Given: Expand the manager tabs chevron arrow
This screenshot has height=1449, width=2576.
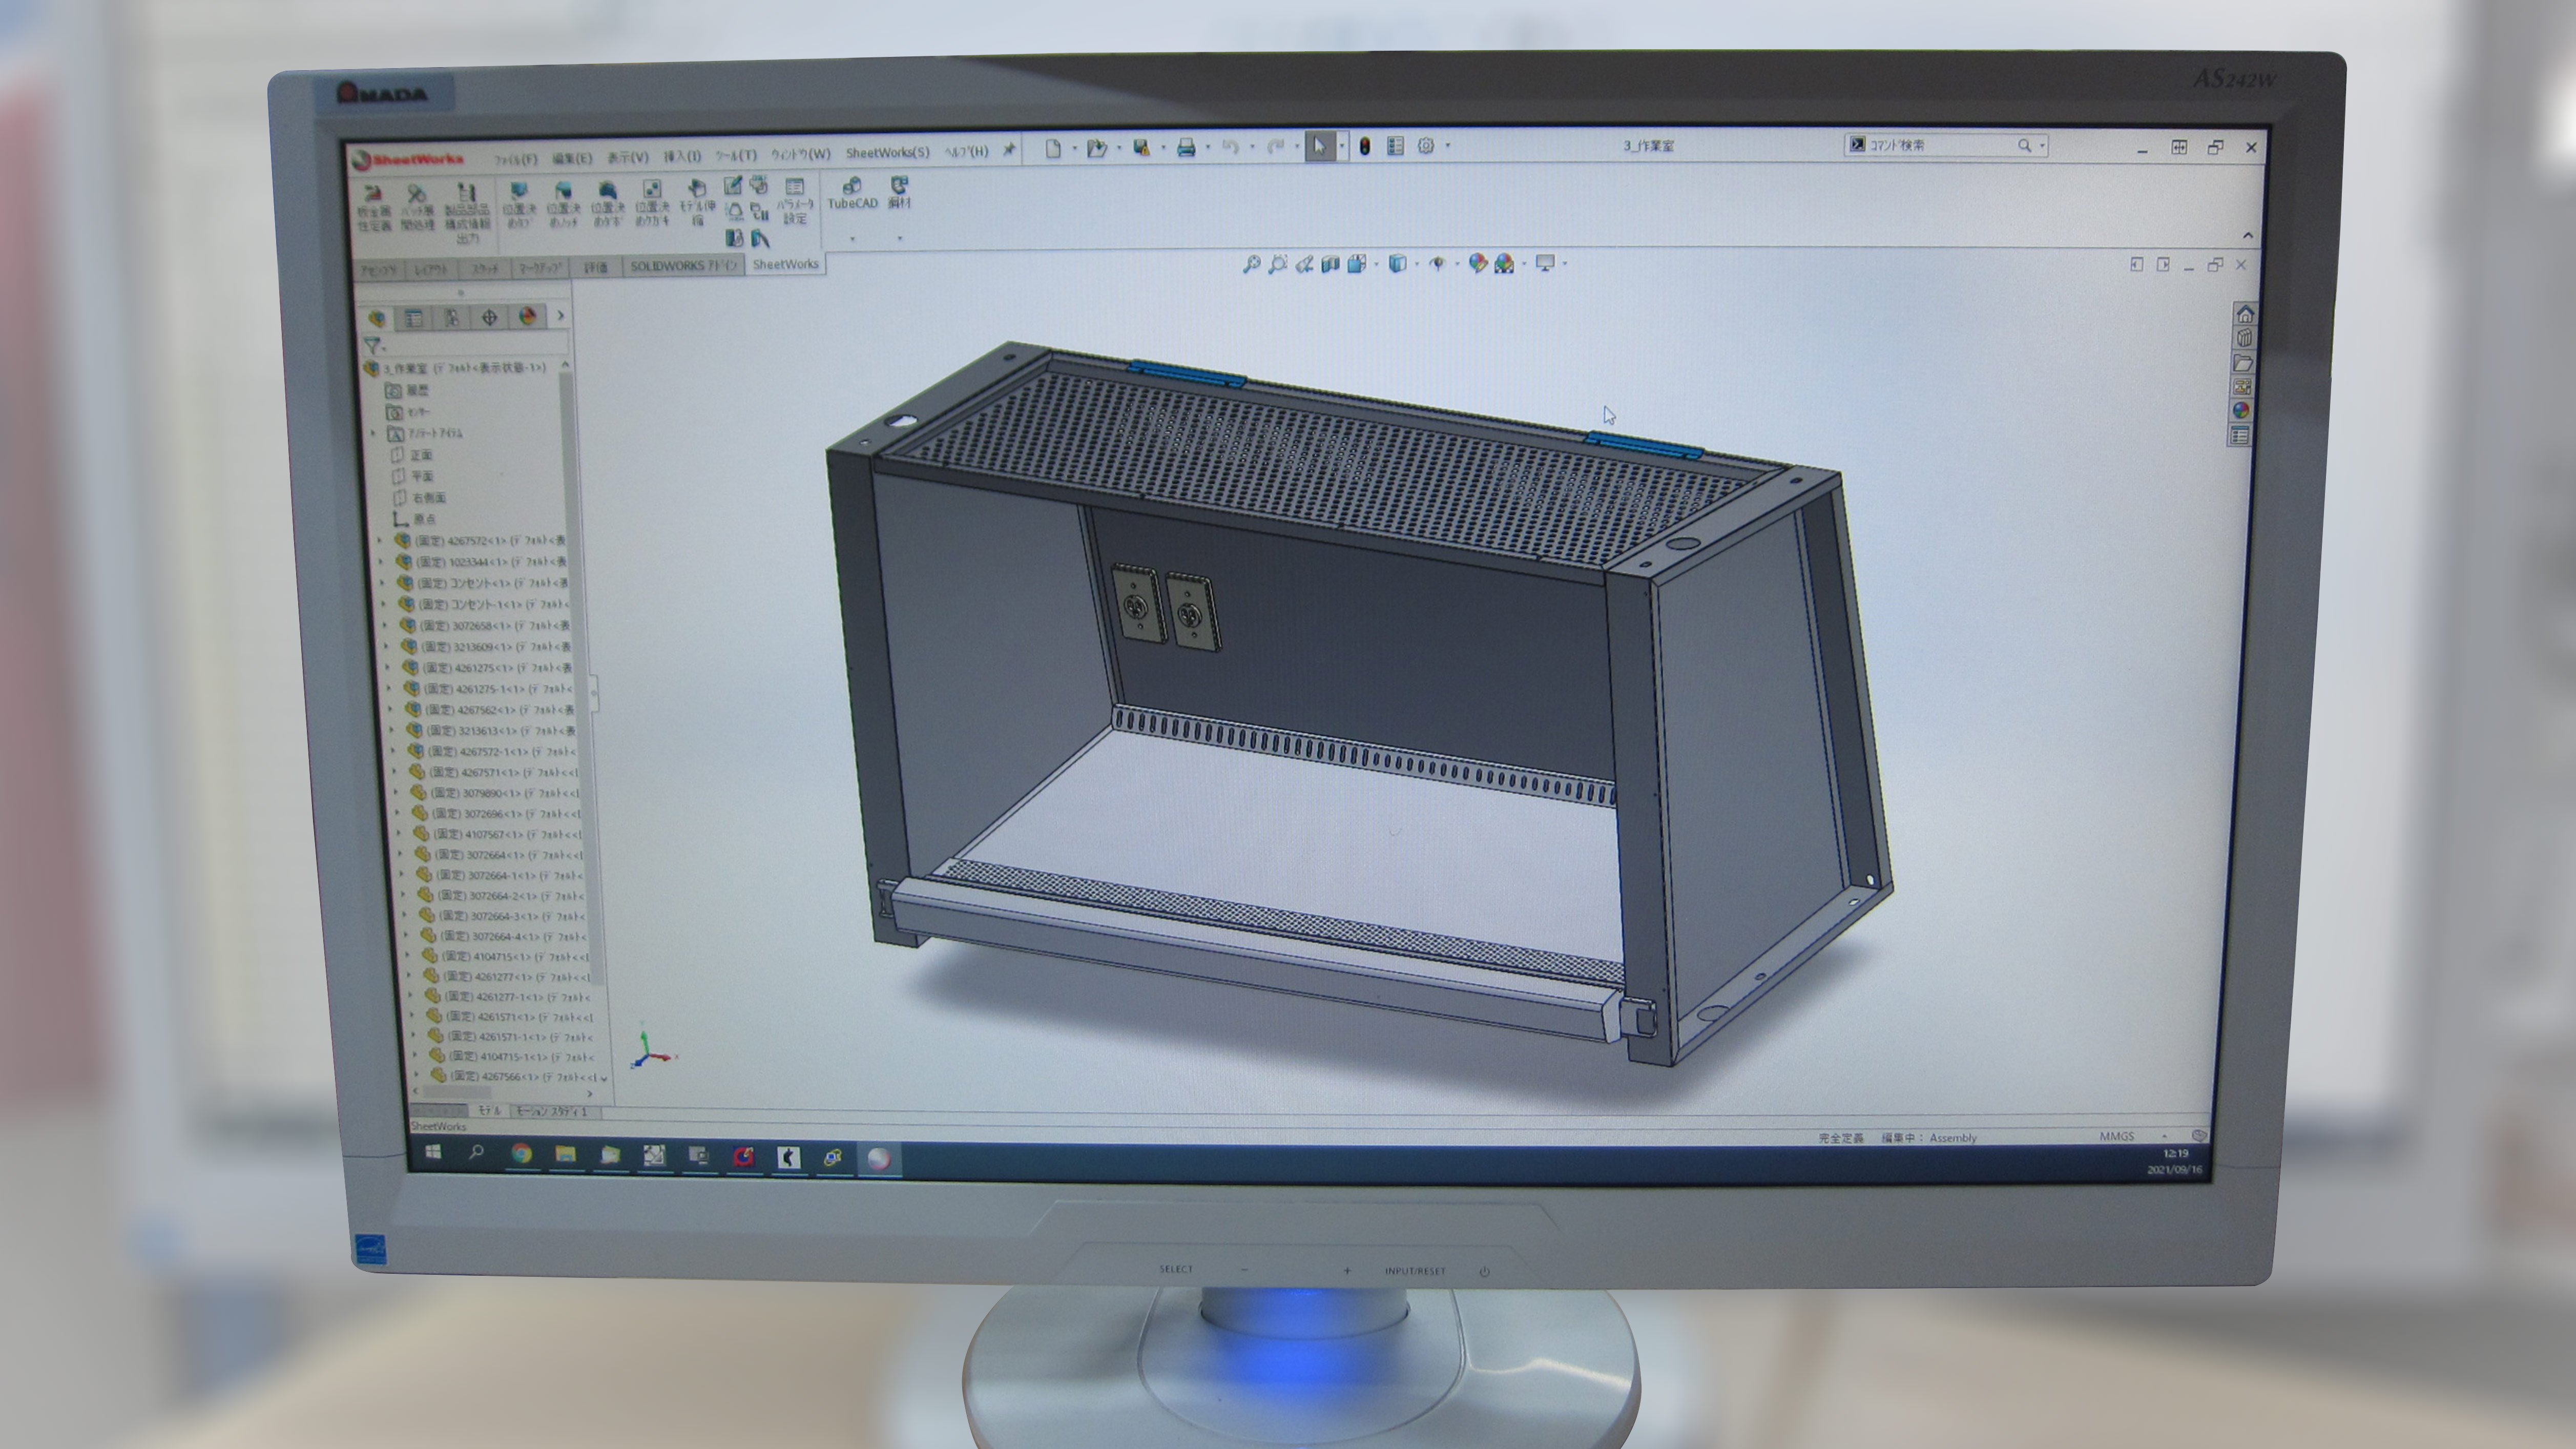Looking at the screenshot, I should 561,316.
